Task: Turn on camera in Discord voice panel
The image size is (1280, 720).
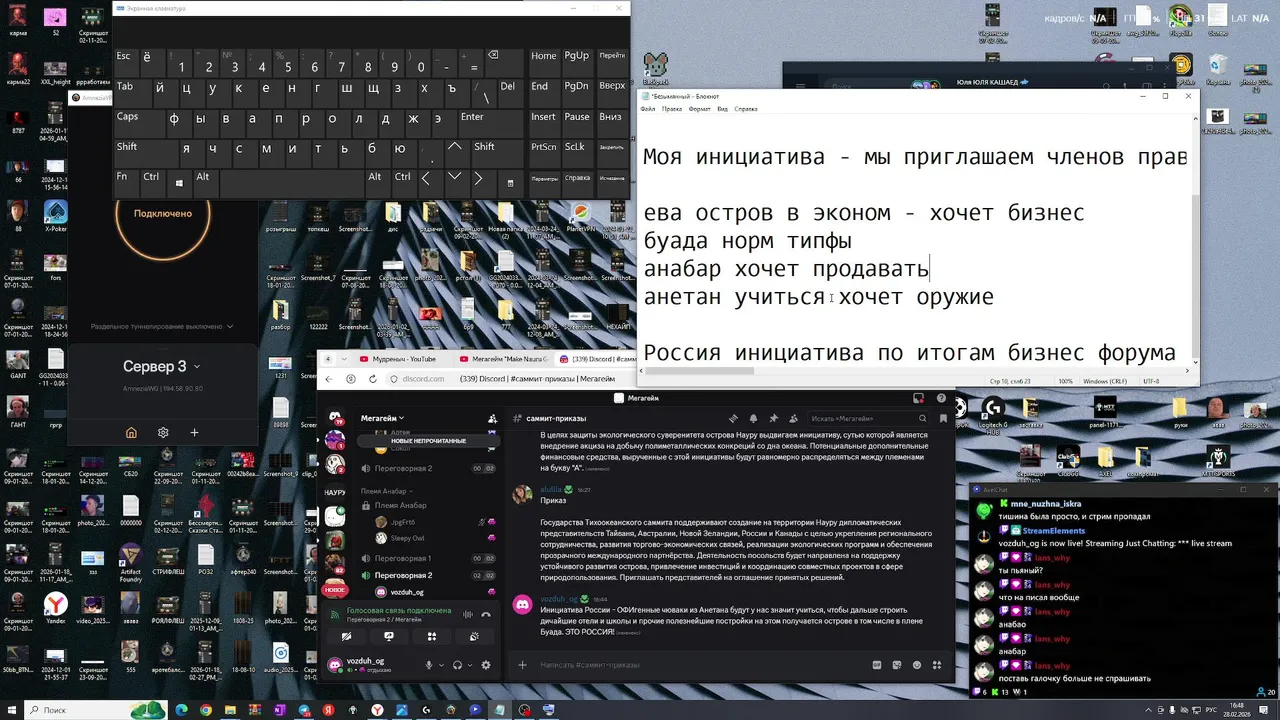Action: pos(346,636)
